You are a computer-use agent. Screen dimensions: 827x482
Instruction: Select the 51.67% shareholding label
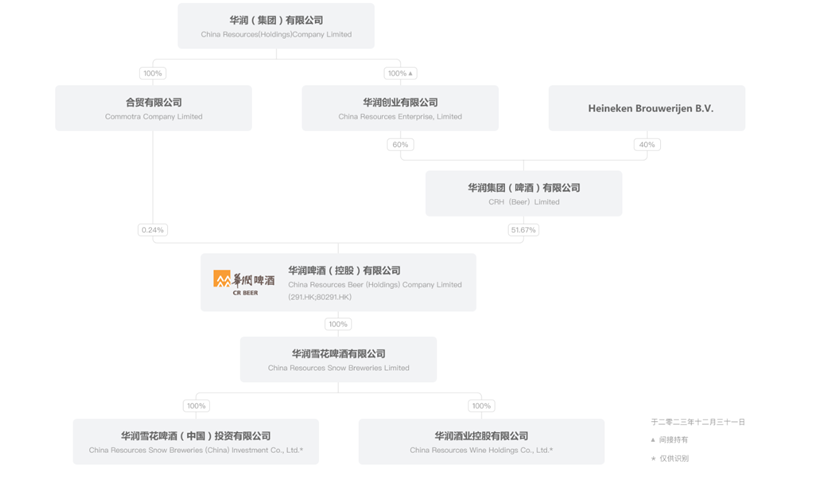[x=523, y=230]
